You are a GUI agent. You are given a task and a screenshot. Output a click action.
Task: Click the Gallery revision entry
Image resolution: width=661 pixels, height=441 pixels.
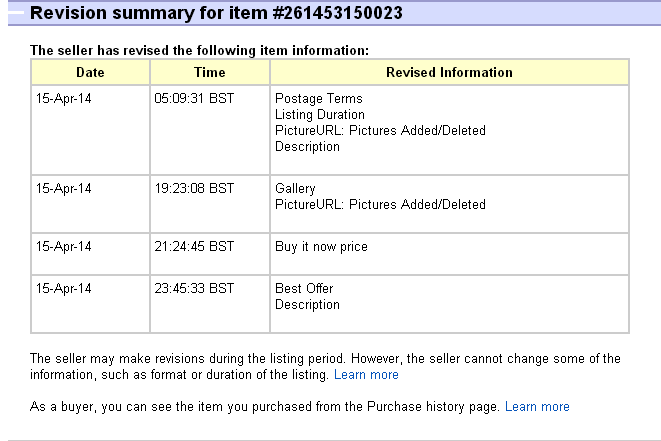(x=295, y=189)
